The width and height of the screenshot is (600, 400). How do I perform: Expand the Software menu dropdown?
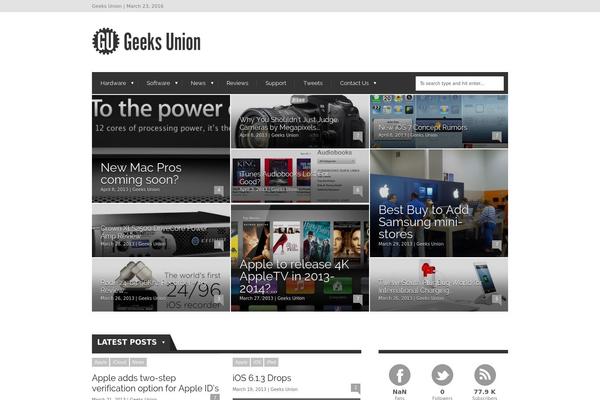[176, 83]
